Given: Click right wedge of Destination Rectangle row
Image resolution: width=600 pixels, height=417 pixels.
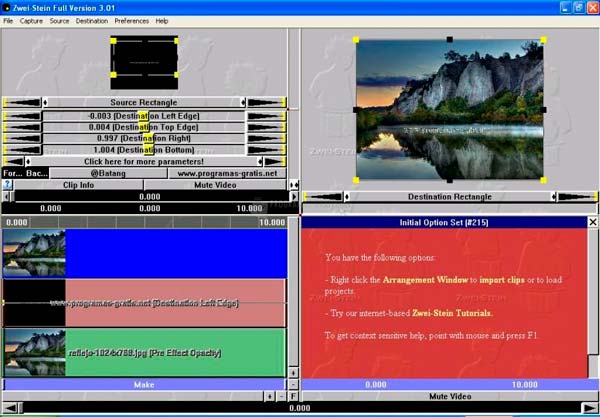Looking at the screenshot, I should click(x=577, y=197).
